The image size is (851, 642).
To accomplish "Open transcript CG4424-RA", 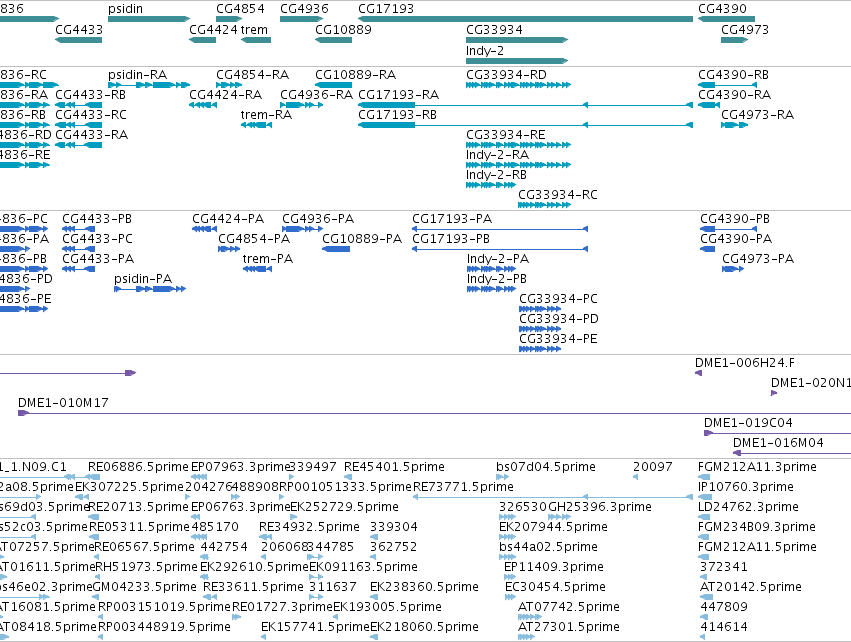I will coord(226,95).
